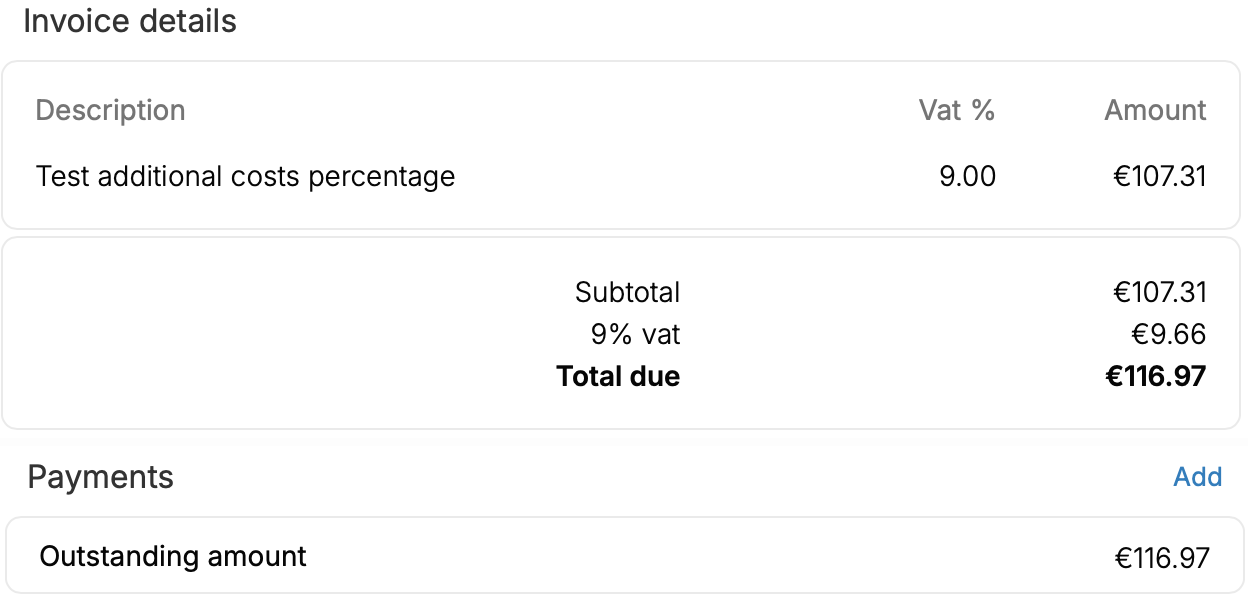1248x610 pixels.
Task: Click the €9.66 vat amount
Action: 1169,334
